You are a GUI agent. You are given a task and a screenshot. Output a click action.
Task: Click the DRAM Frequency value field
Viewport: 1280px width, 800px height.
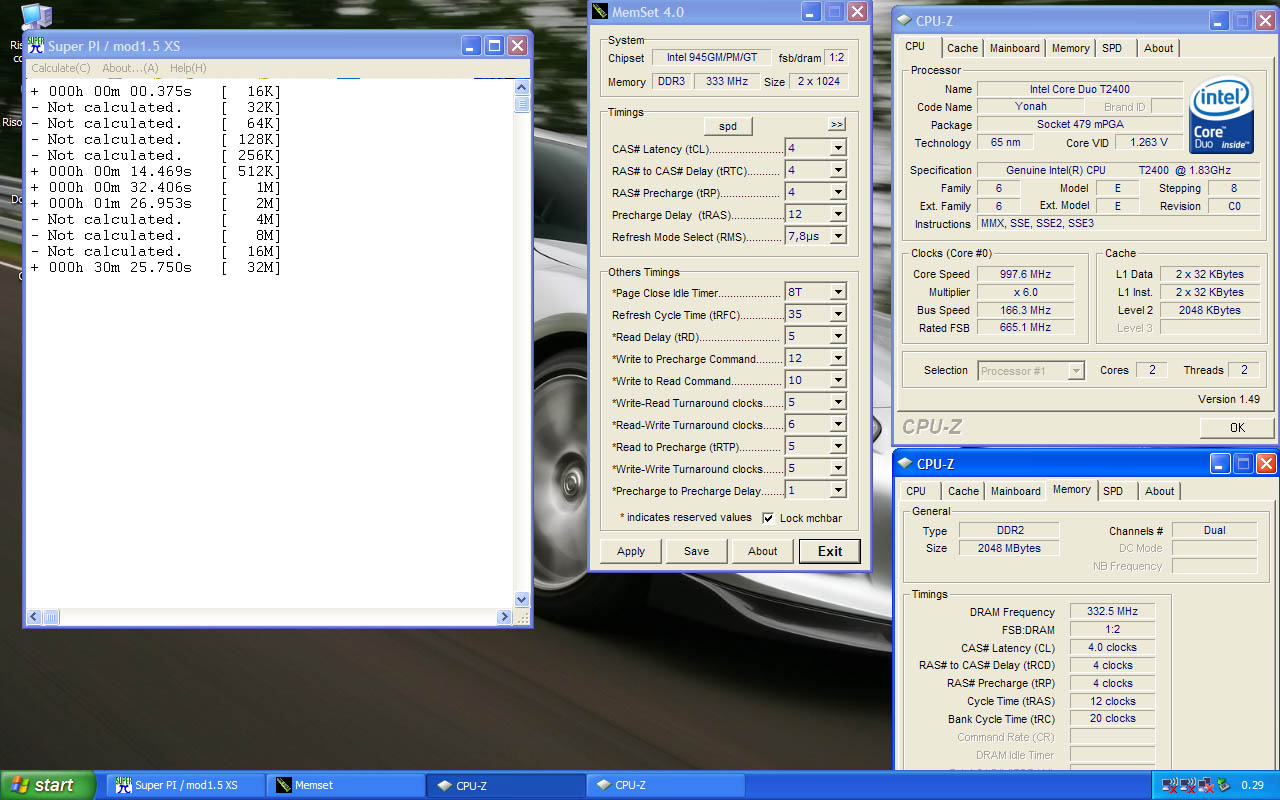tap(1112, 612)
